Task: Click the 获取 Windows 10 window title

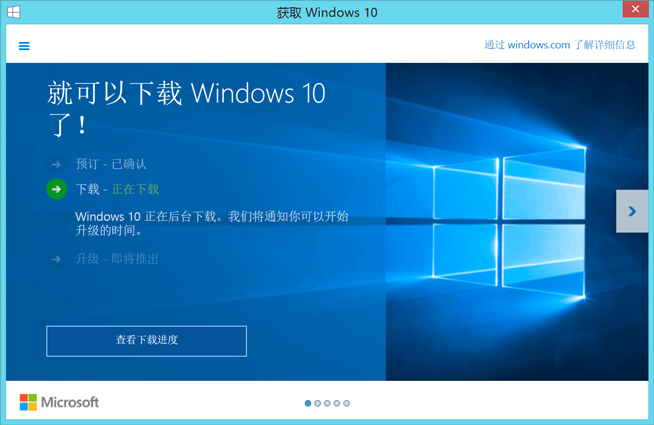Action: [x=327, y=13]
